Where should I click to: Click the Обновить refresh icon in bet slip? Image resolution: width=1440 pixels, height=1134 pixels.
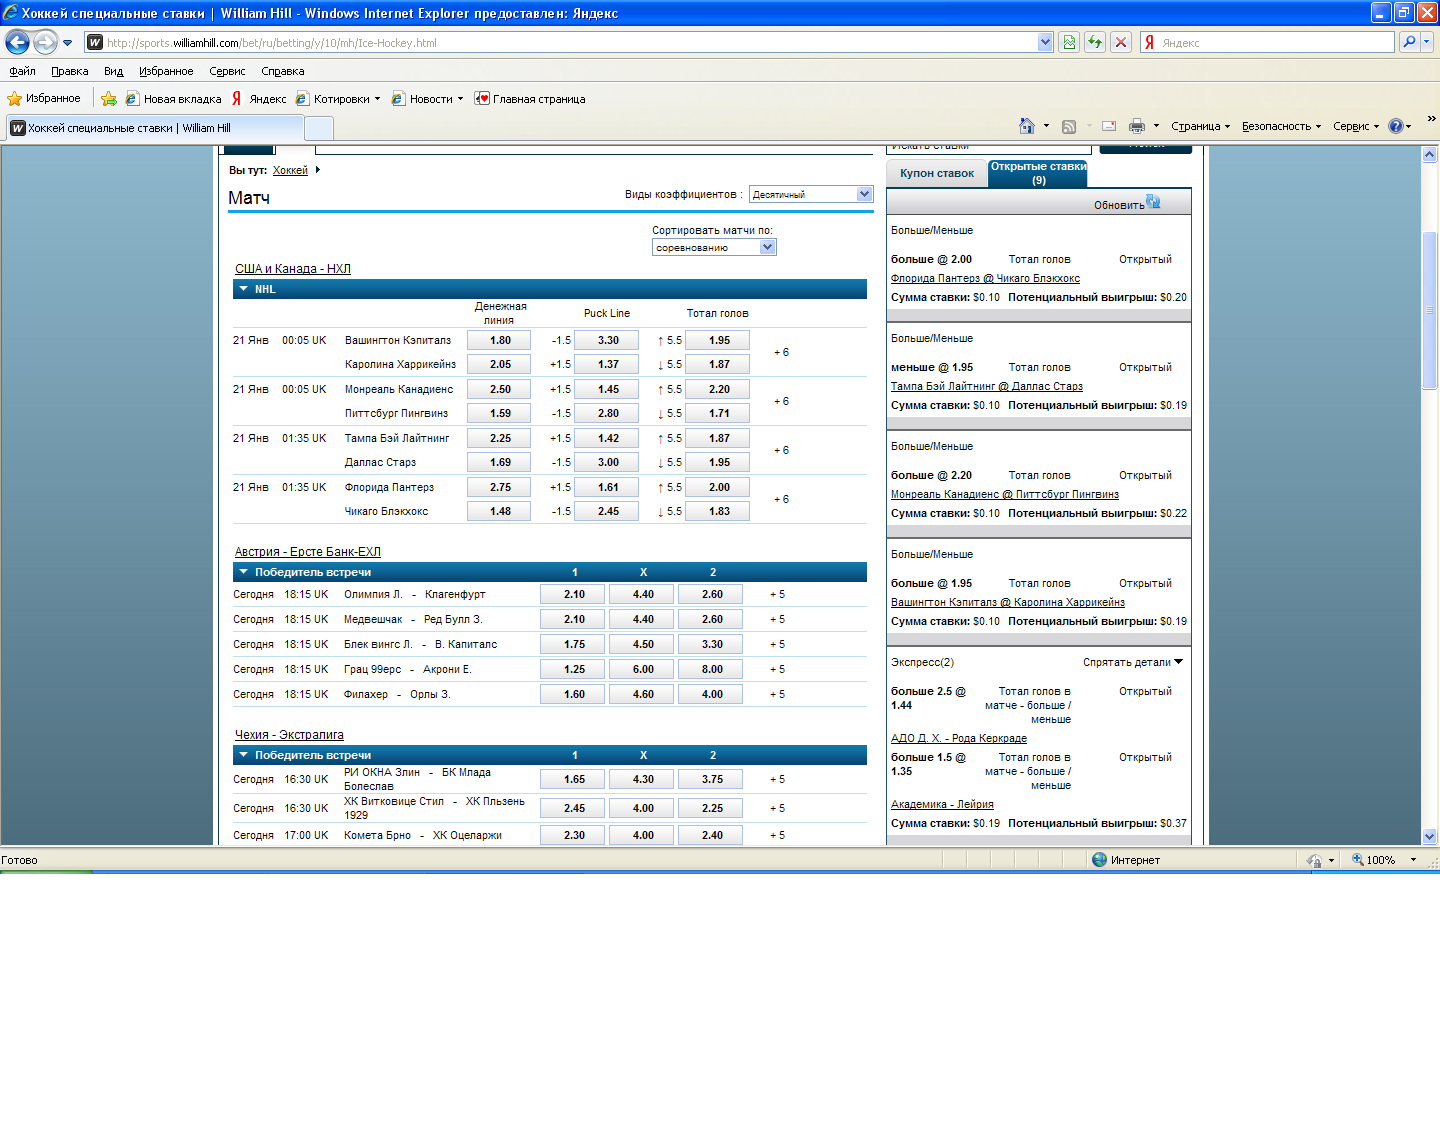pyautogui.click(x=1153, y=202)
